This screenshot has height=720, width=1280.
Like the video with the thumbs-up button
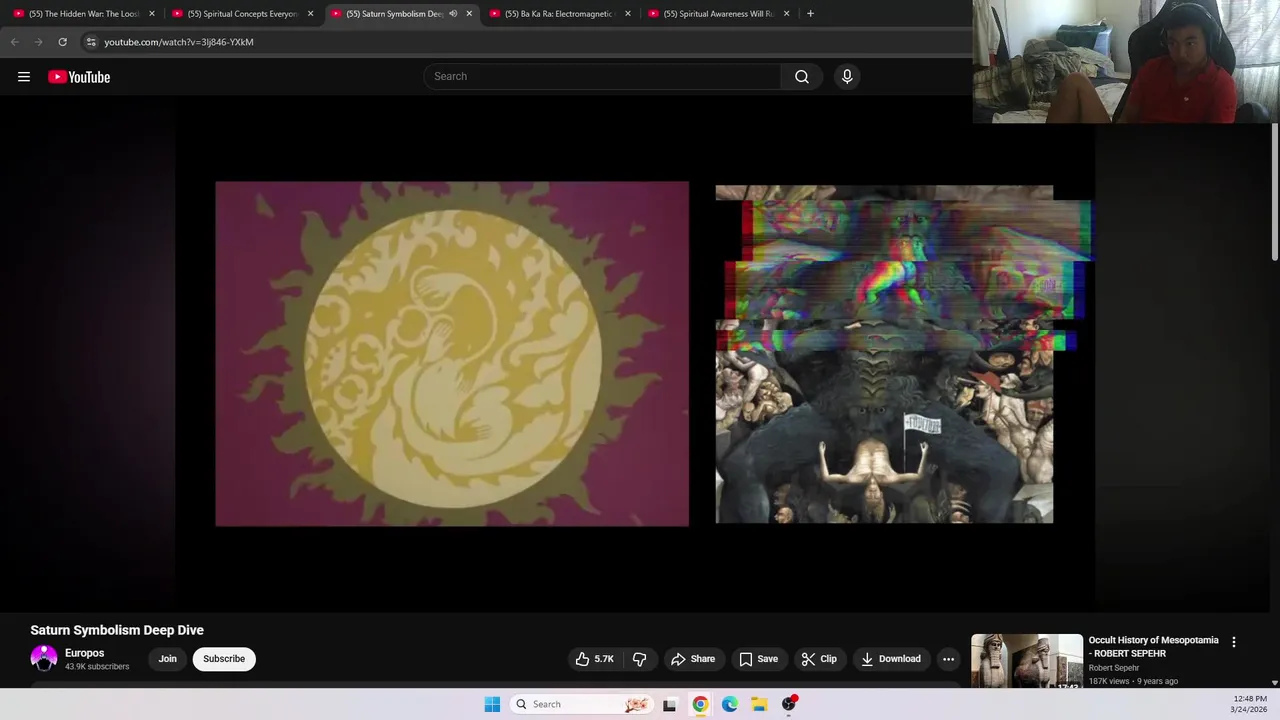point(594,659)
